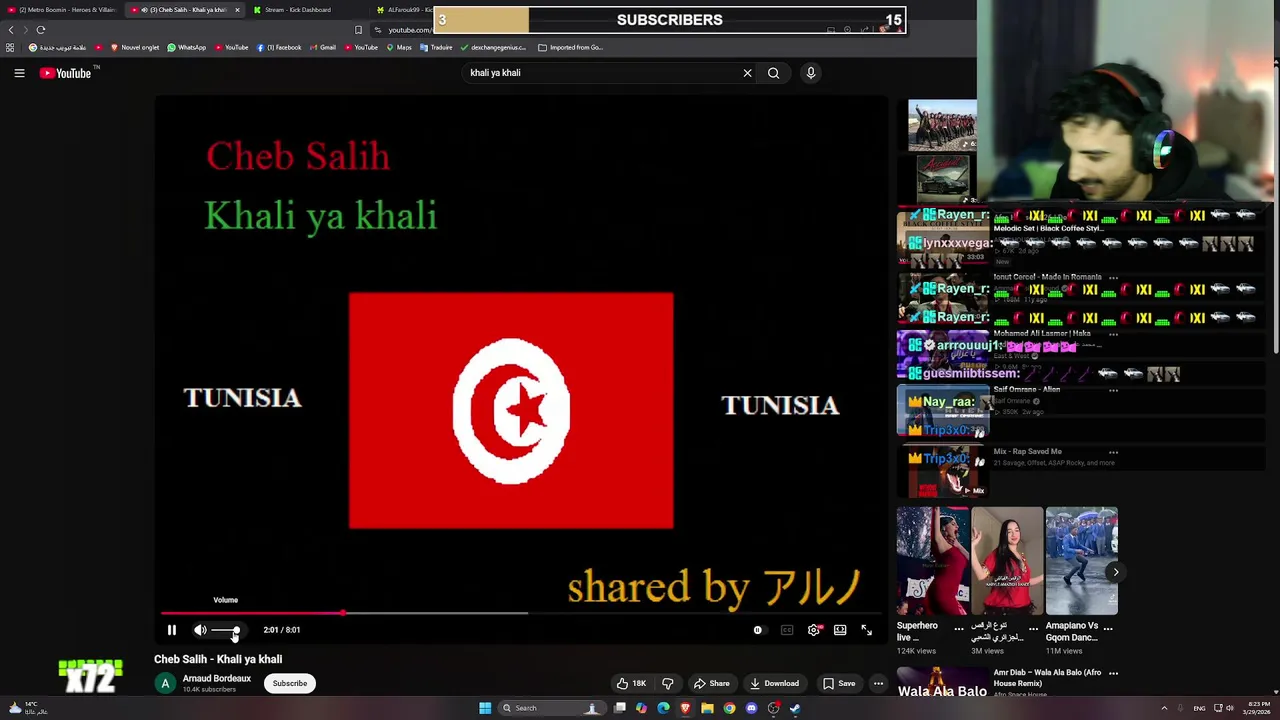Adjust the video volume slider
This screenshot has height=720, width=1280.
click(x=226, y=630)
